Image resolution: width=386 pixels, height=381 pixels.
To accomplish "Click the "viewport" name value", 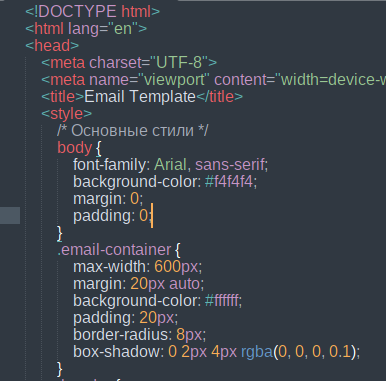I will [174, 80].
